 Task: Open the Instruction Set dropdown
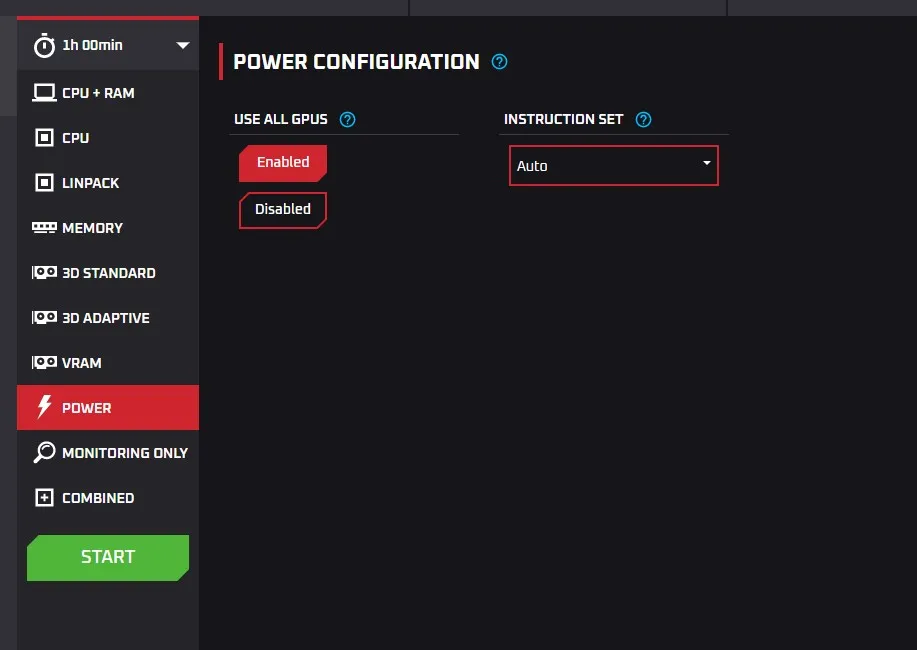pos(613,165)
